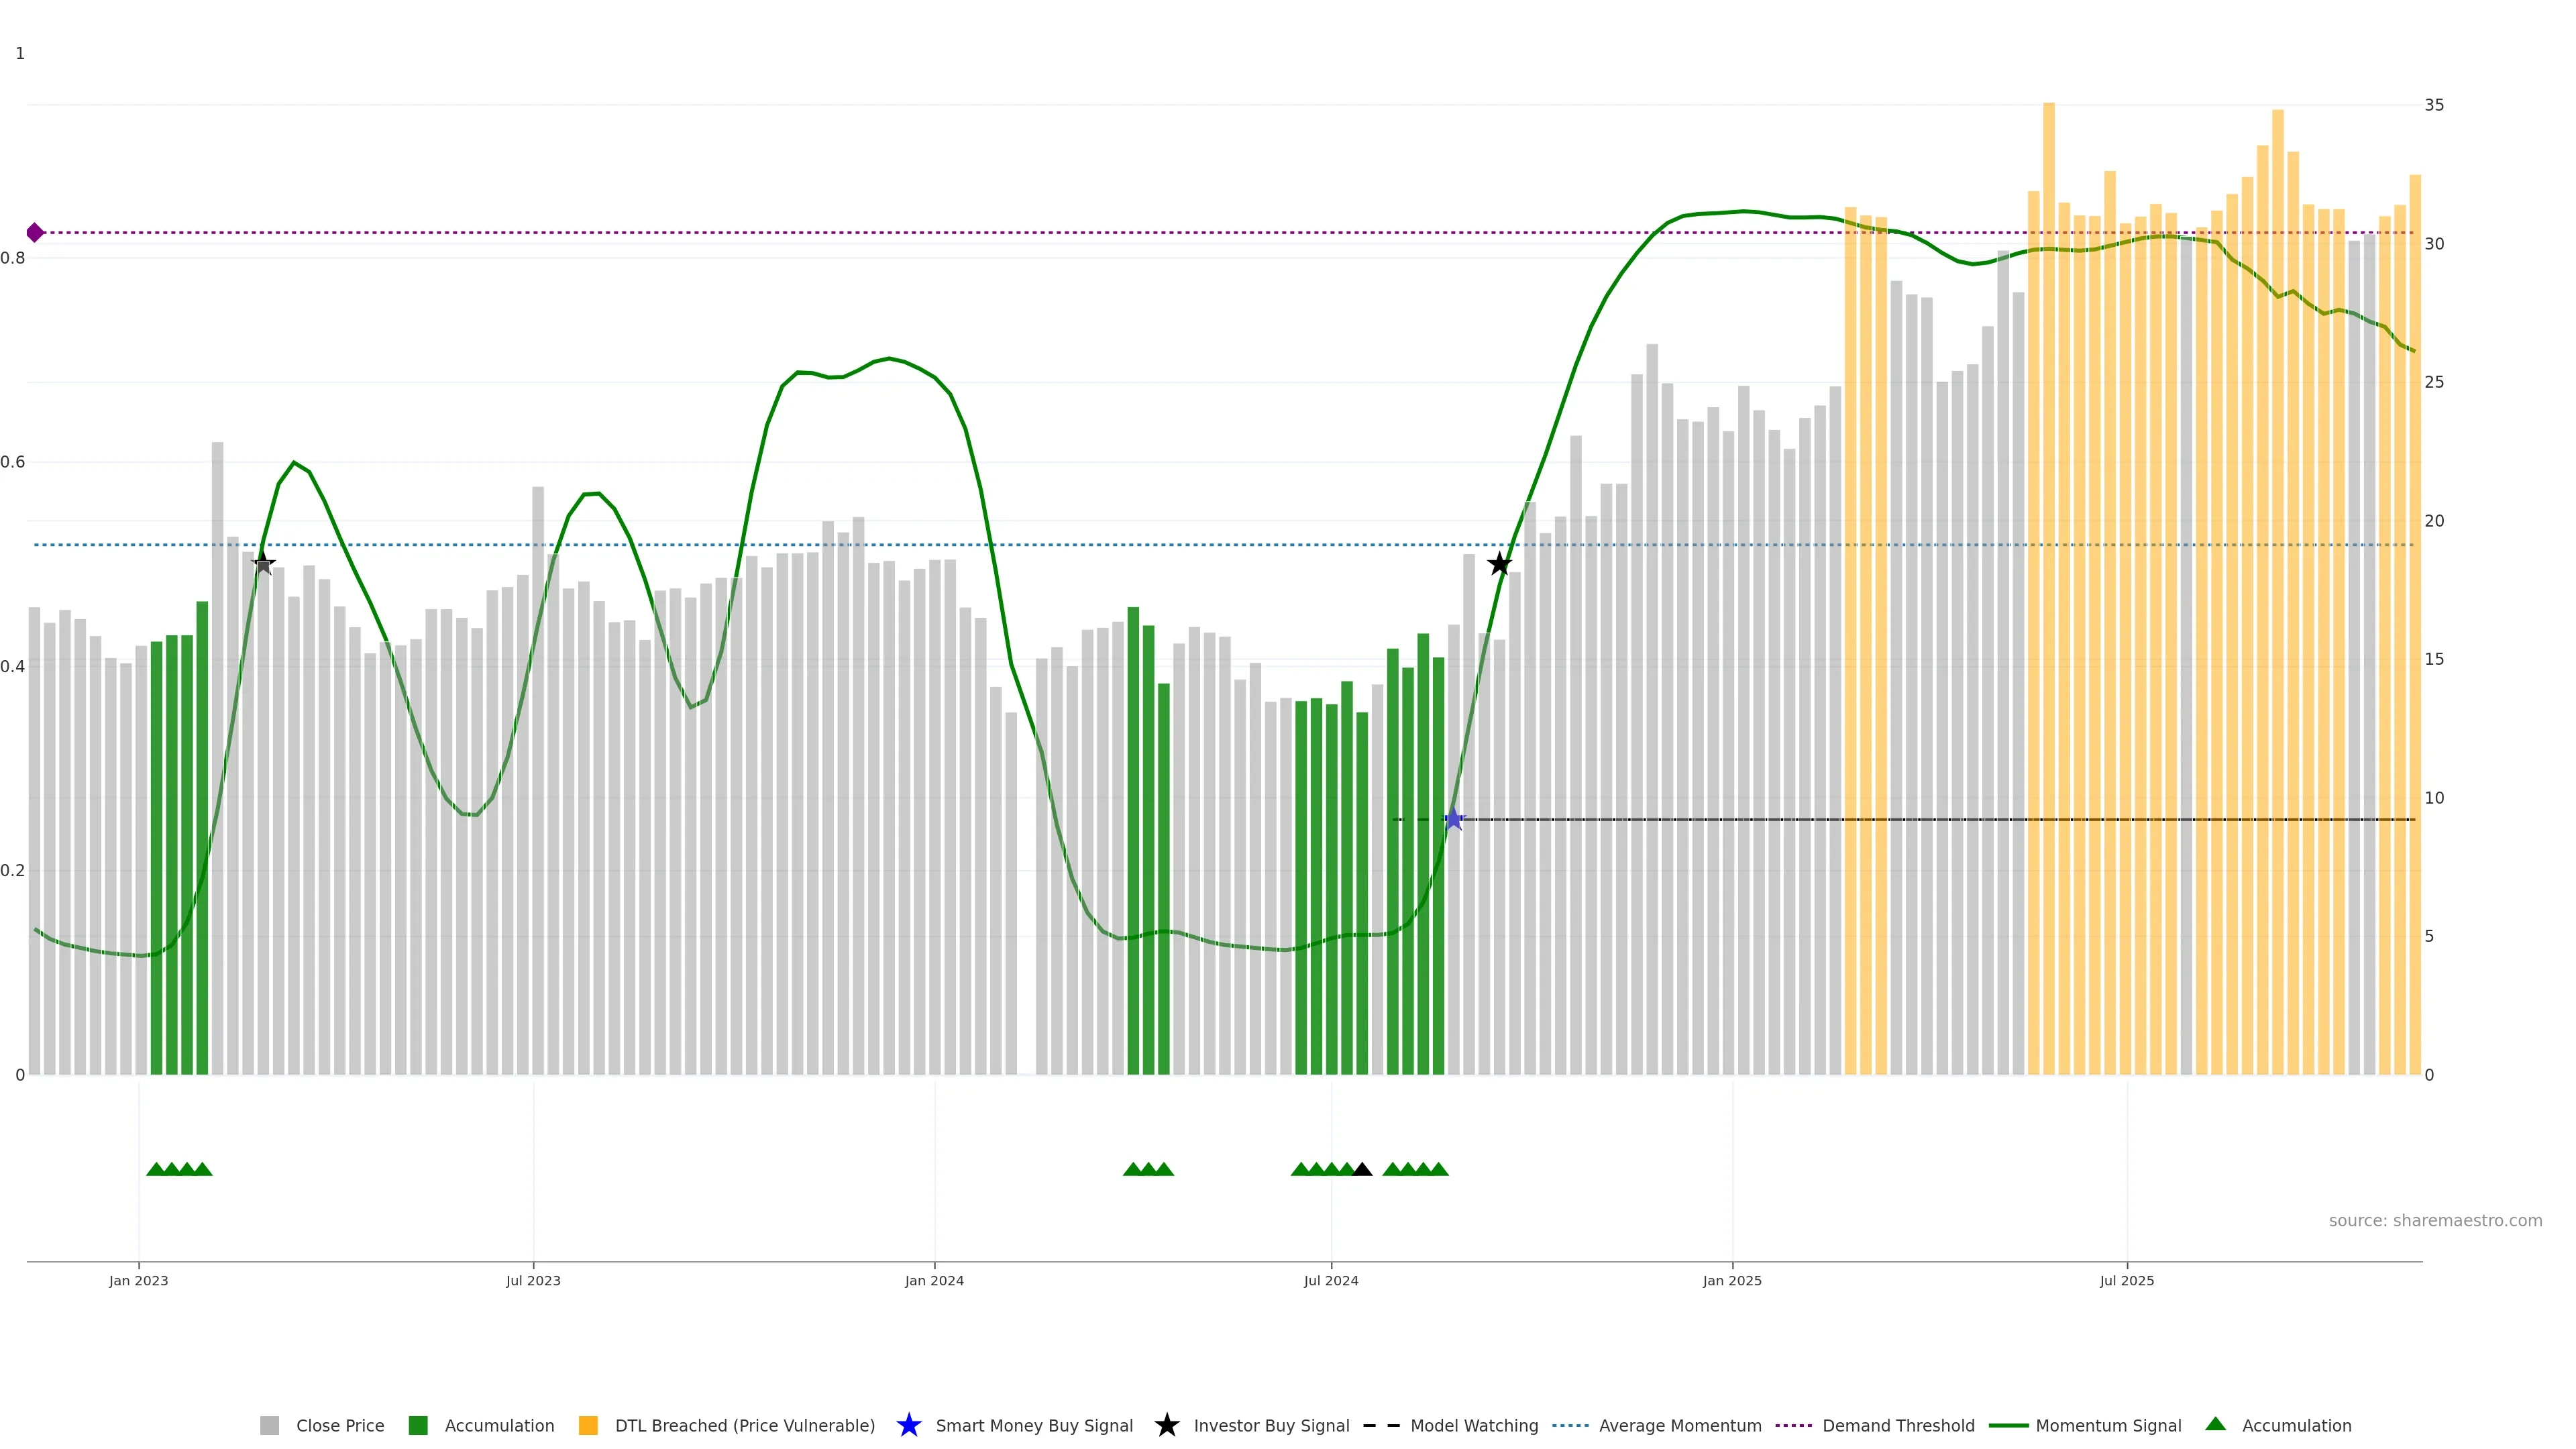This screenshot has height=1449, width=2576.
Task: Toggle Demand Threshold legend label
Action: coord(1897,1426)
